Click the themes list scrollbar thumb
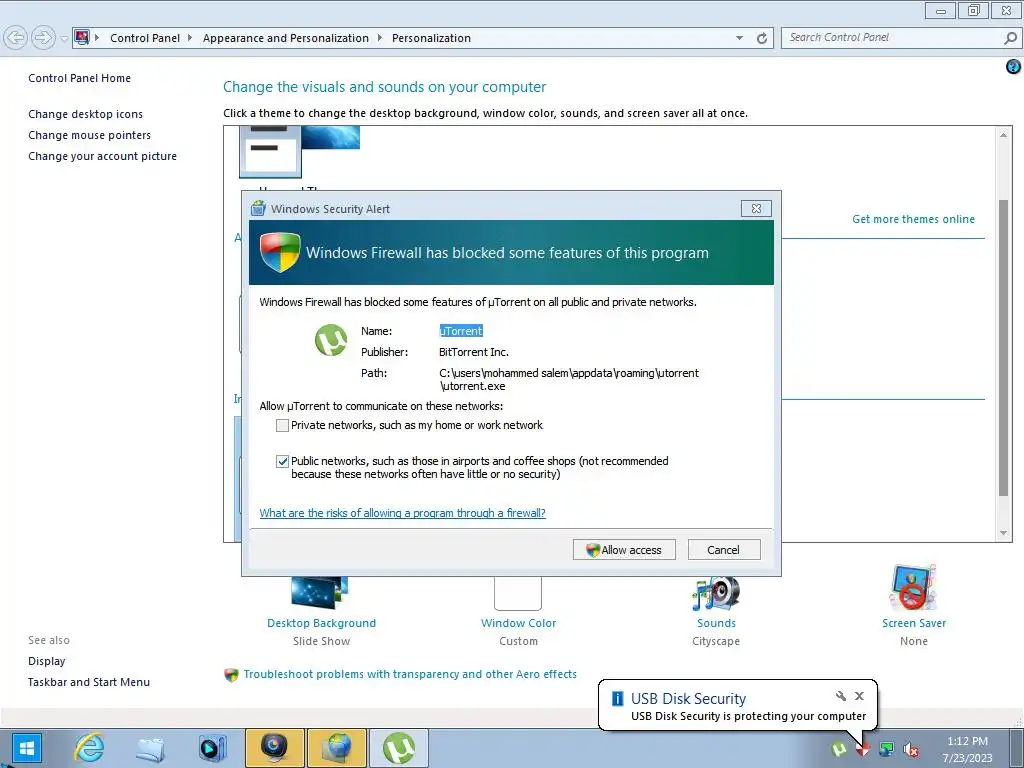Image resolution: width=1024 pixels, height=768 pixels. point(1003,346)
